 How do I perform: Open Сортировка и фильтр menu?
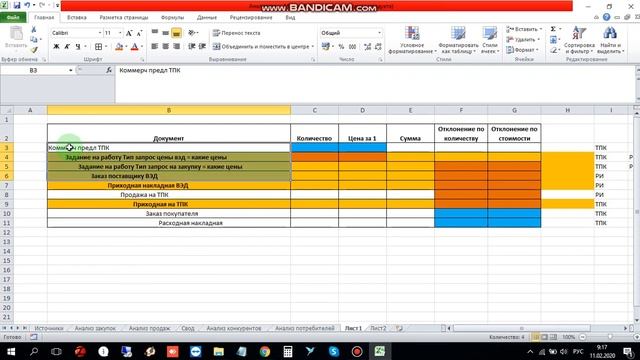coord(579,40)
